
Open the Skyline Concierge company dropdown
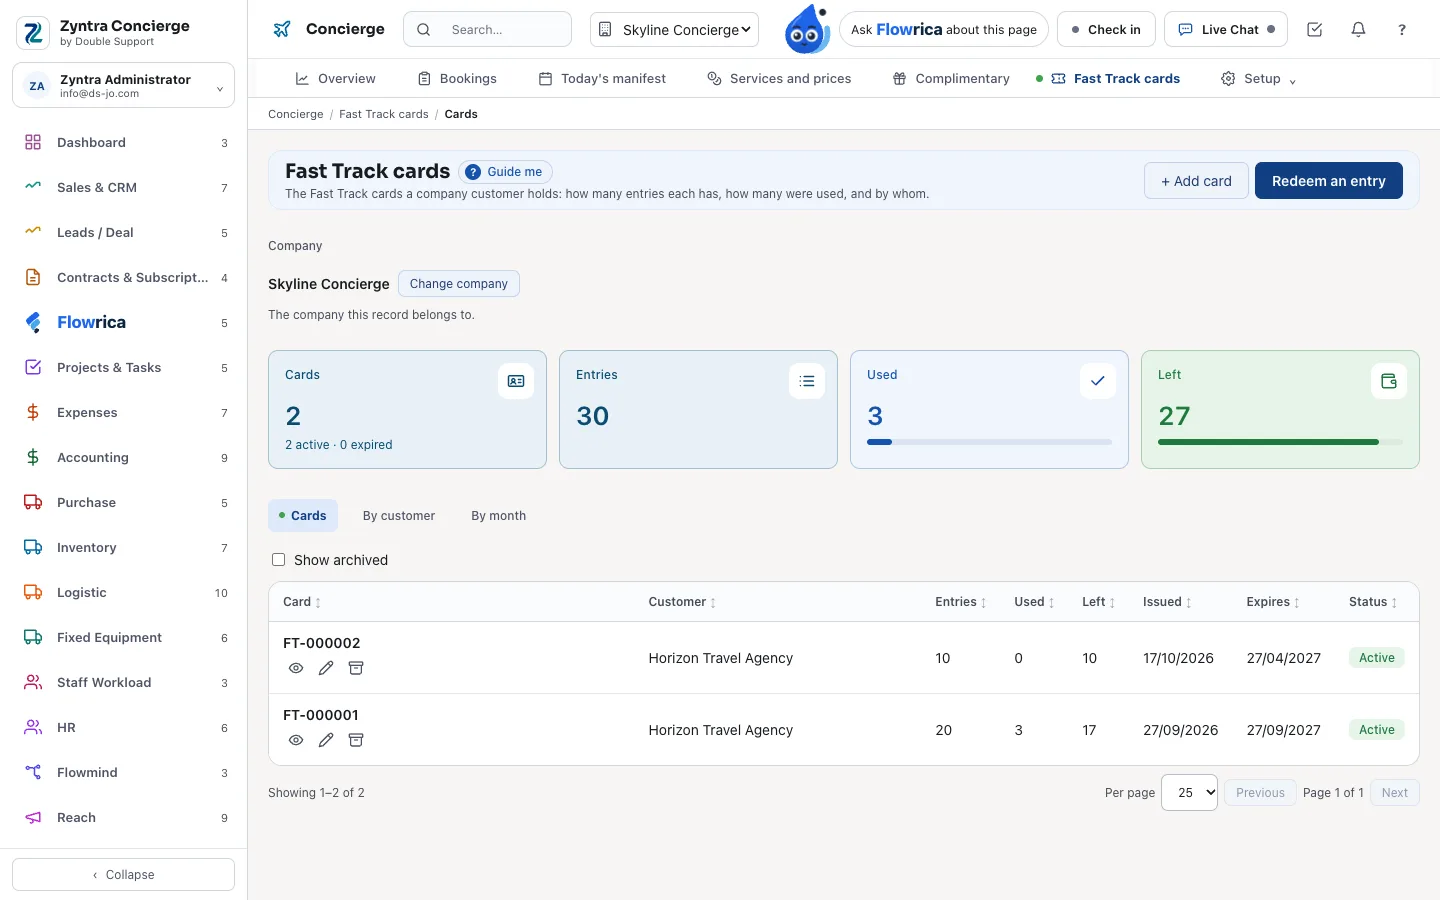[675, 30]
